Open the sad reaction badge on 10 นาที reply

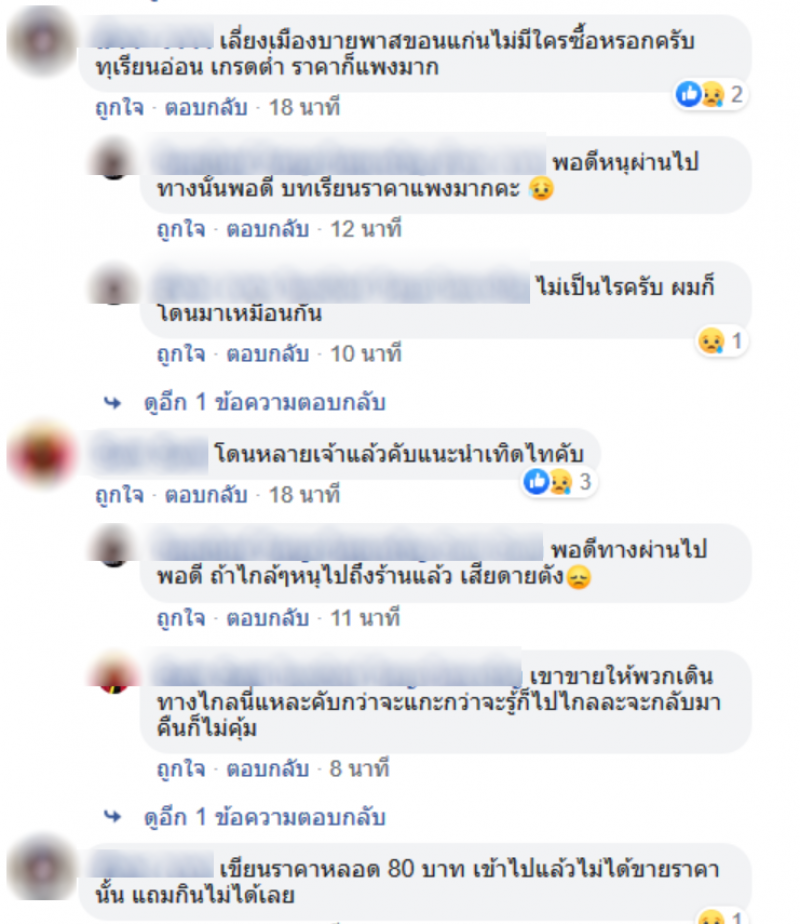722,341
